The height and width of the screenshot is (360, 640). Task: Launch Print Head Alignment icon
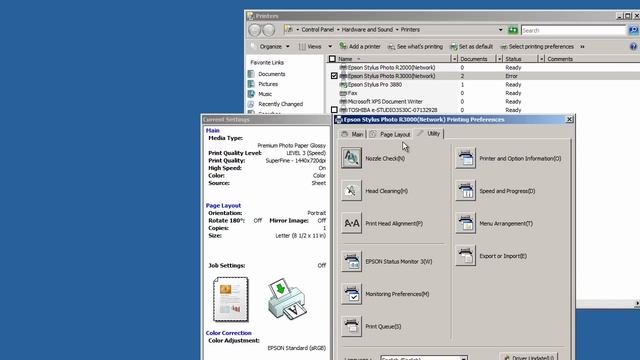[x=351, y=223]
